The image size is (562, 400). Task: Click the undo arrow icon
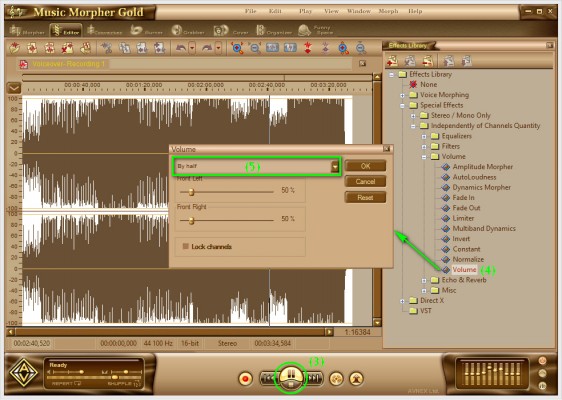click(x=181, y=48)
